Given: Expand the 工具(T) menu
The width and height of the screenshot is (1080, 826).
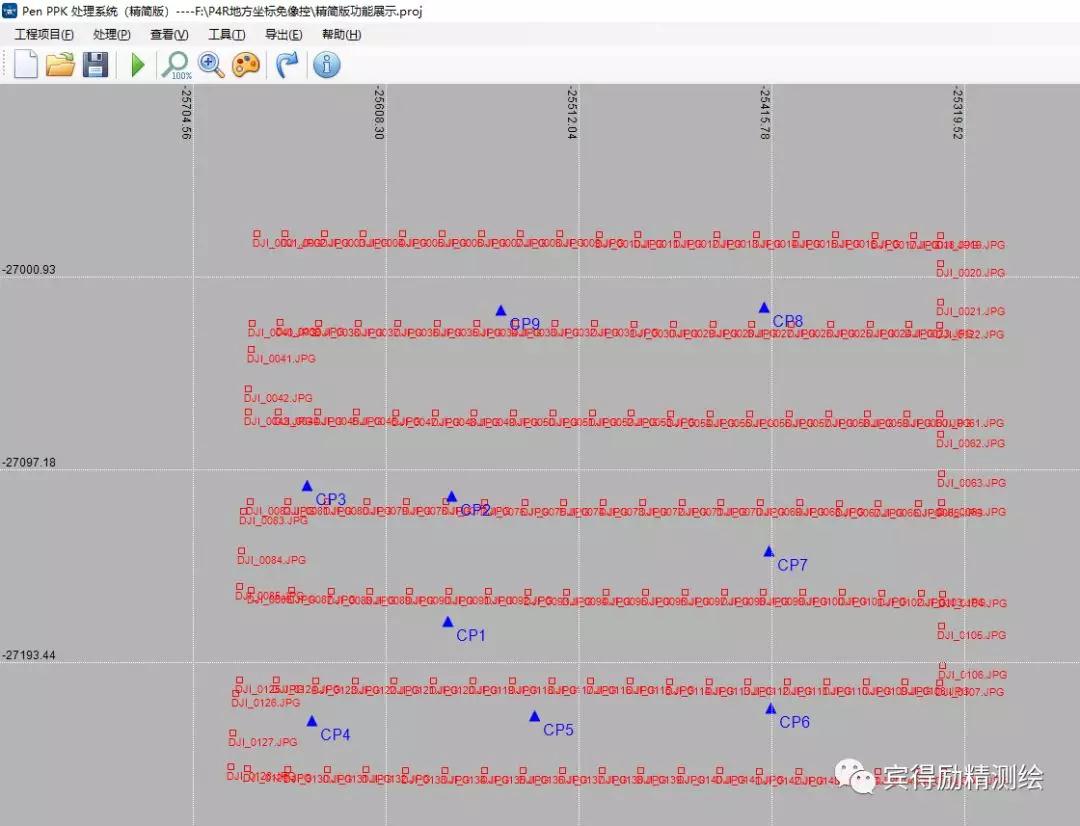Looking at the screenshot, I should [x=226, y=35].
